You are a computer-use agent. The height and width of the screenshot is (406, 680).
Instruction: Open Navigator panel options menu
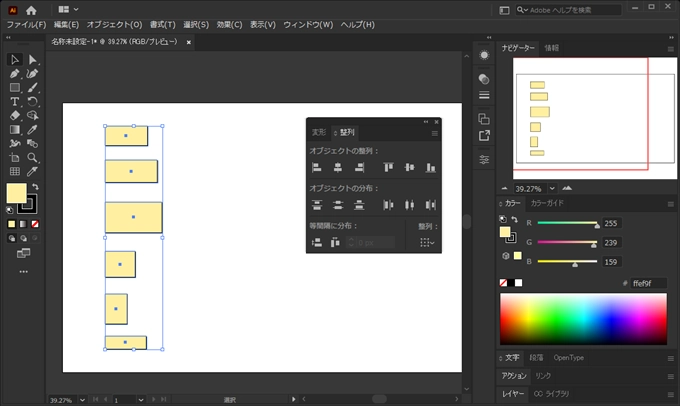(670, 49)
